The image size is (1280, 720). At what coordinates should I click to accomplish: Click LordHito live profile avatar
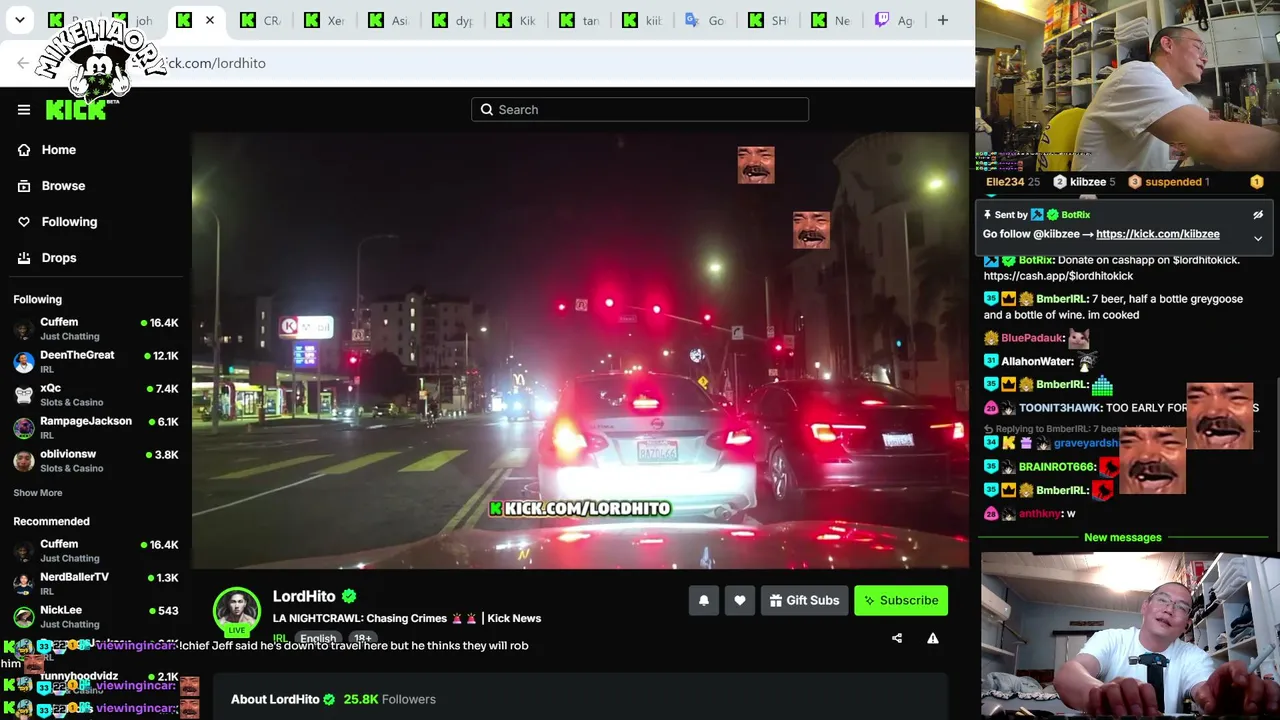coord(237,611)
